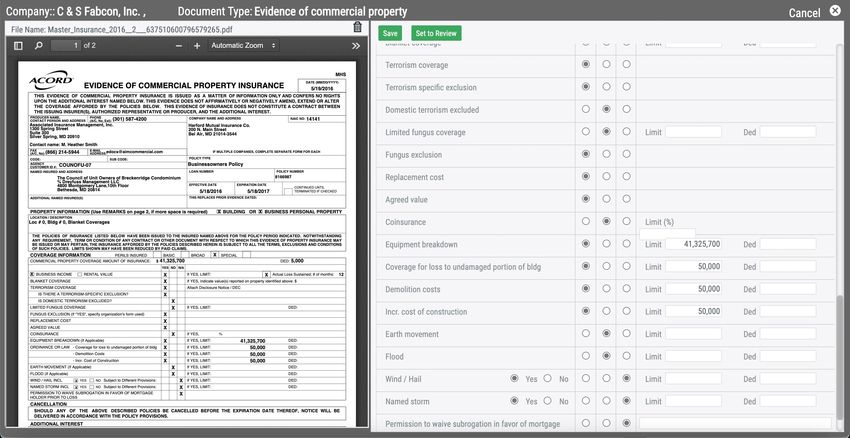Click the Demolition costs Ded field
The image size is (850, 438).
pos(788,289)
